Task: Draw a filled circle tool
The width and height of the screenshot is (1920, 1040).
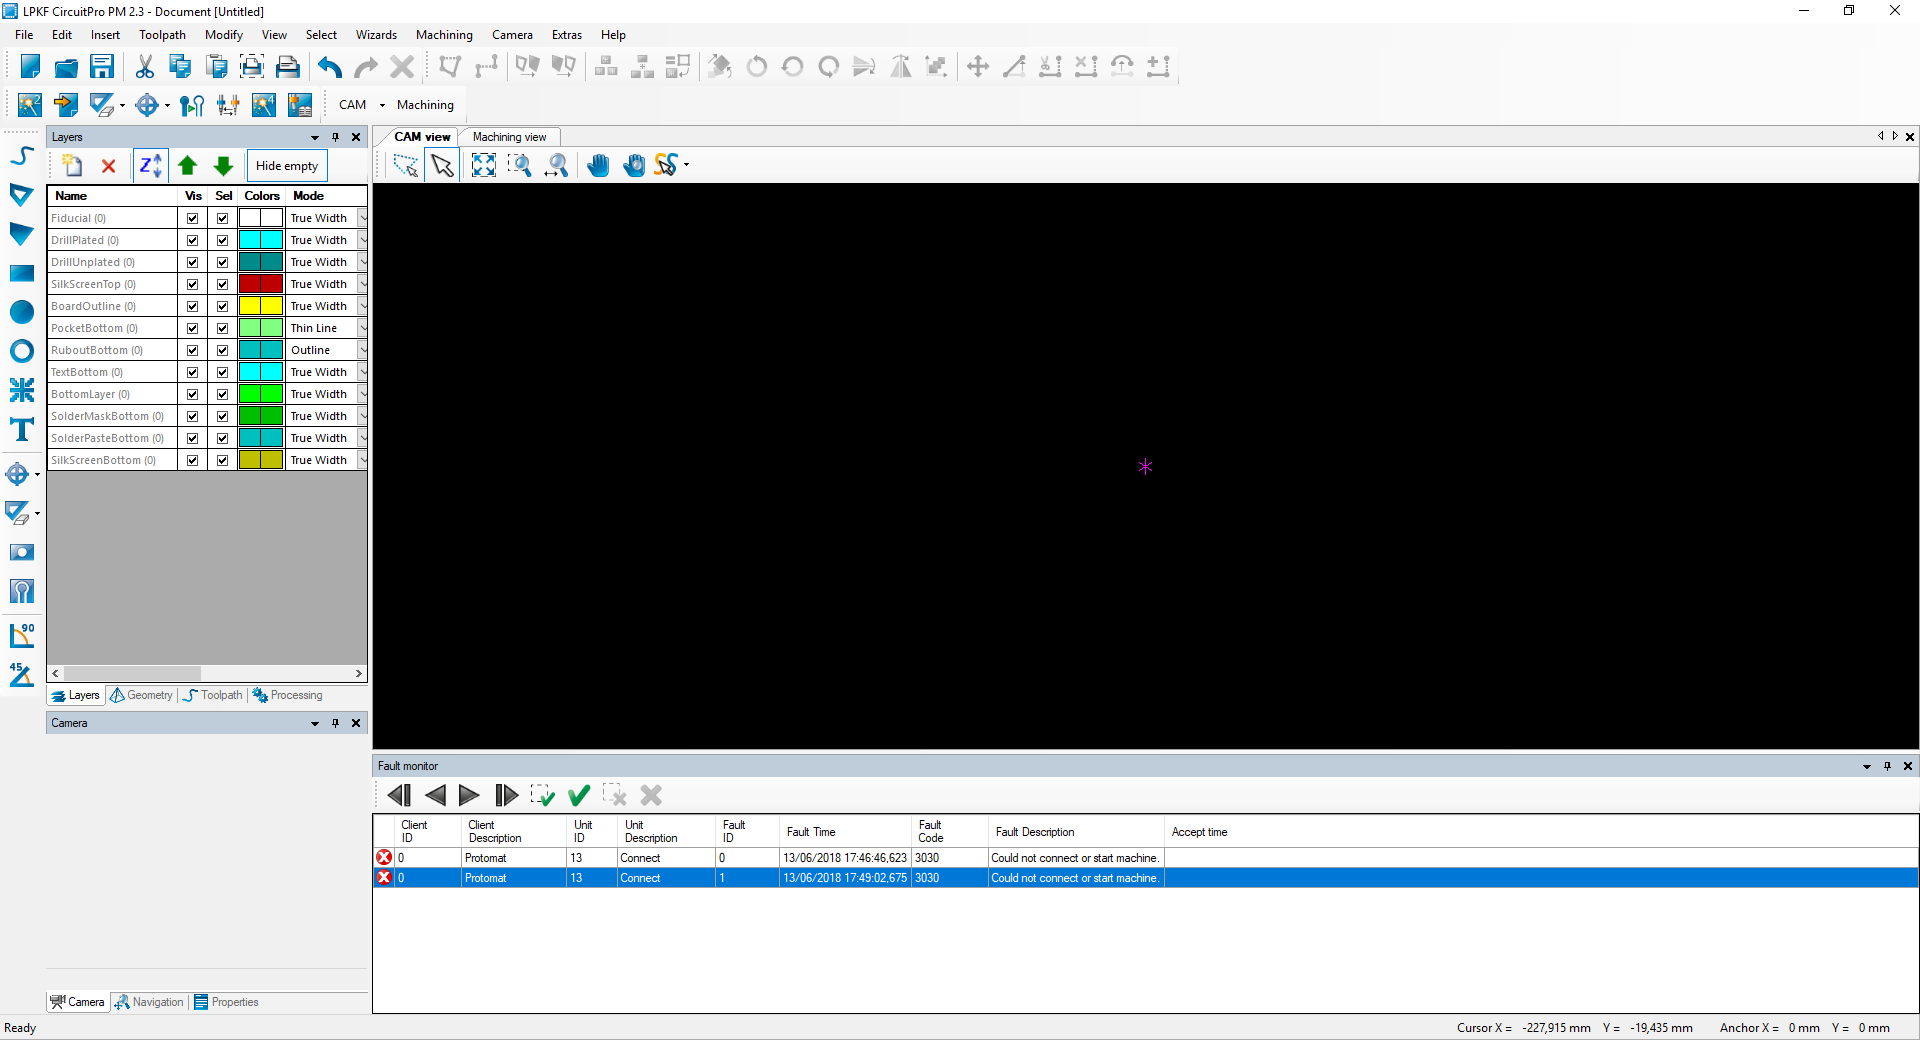Action: point(21,312)
